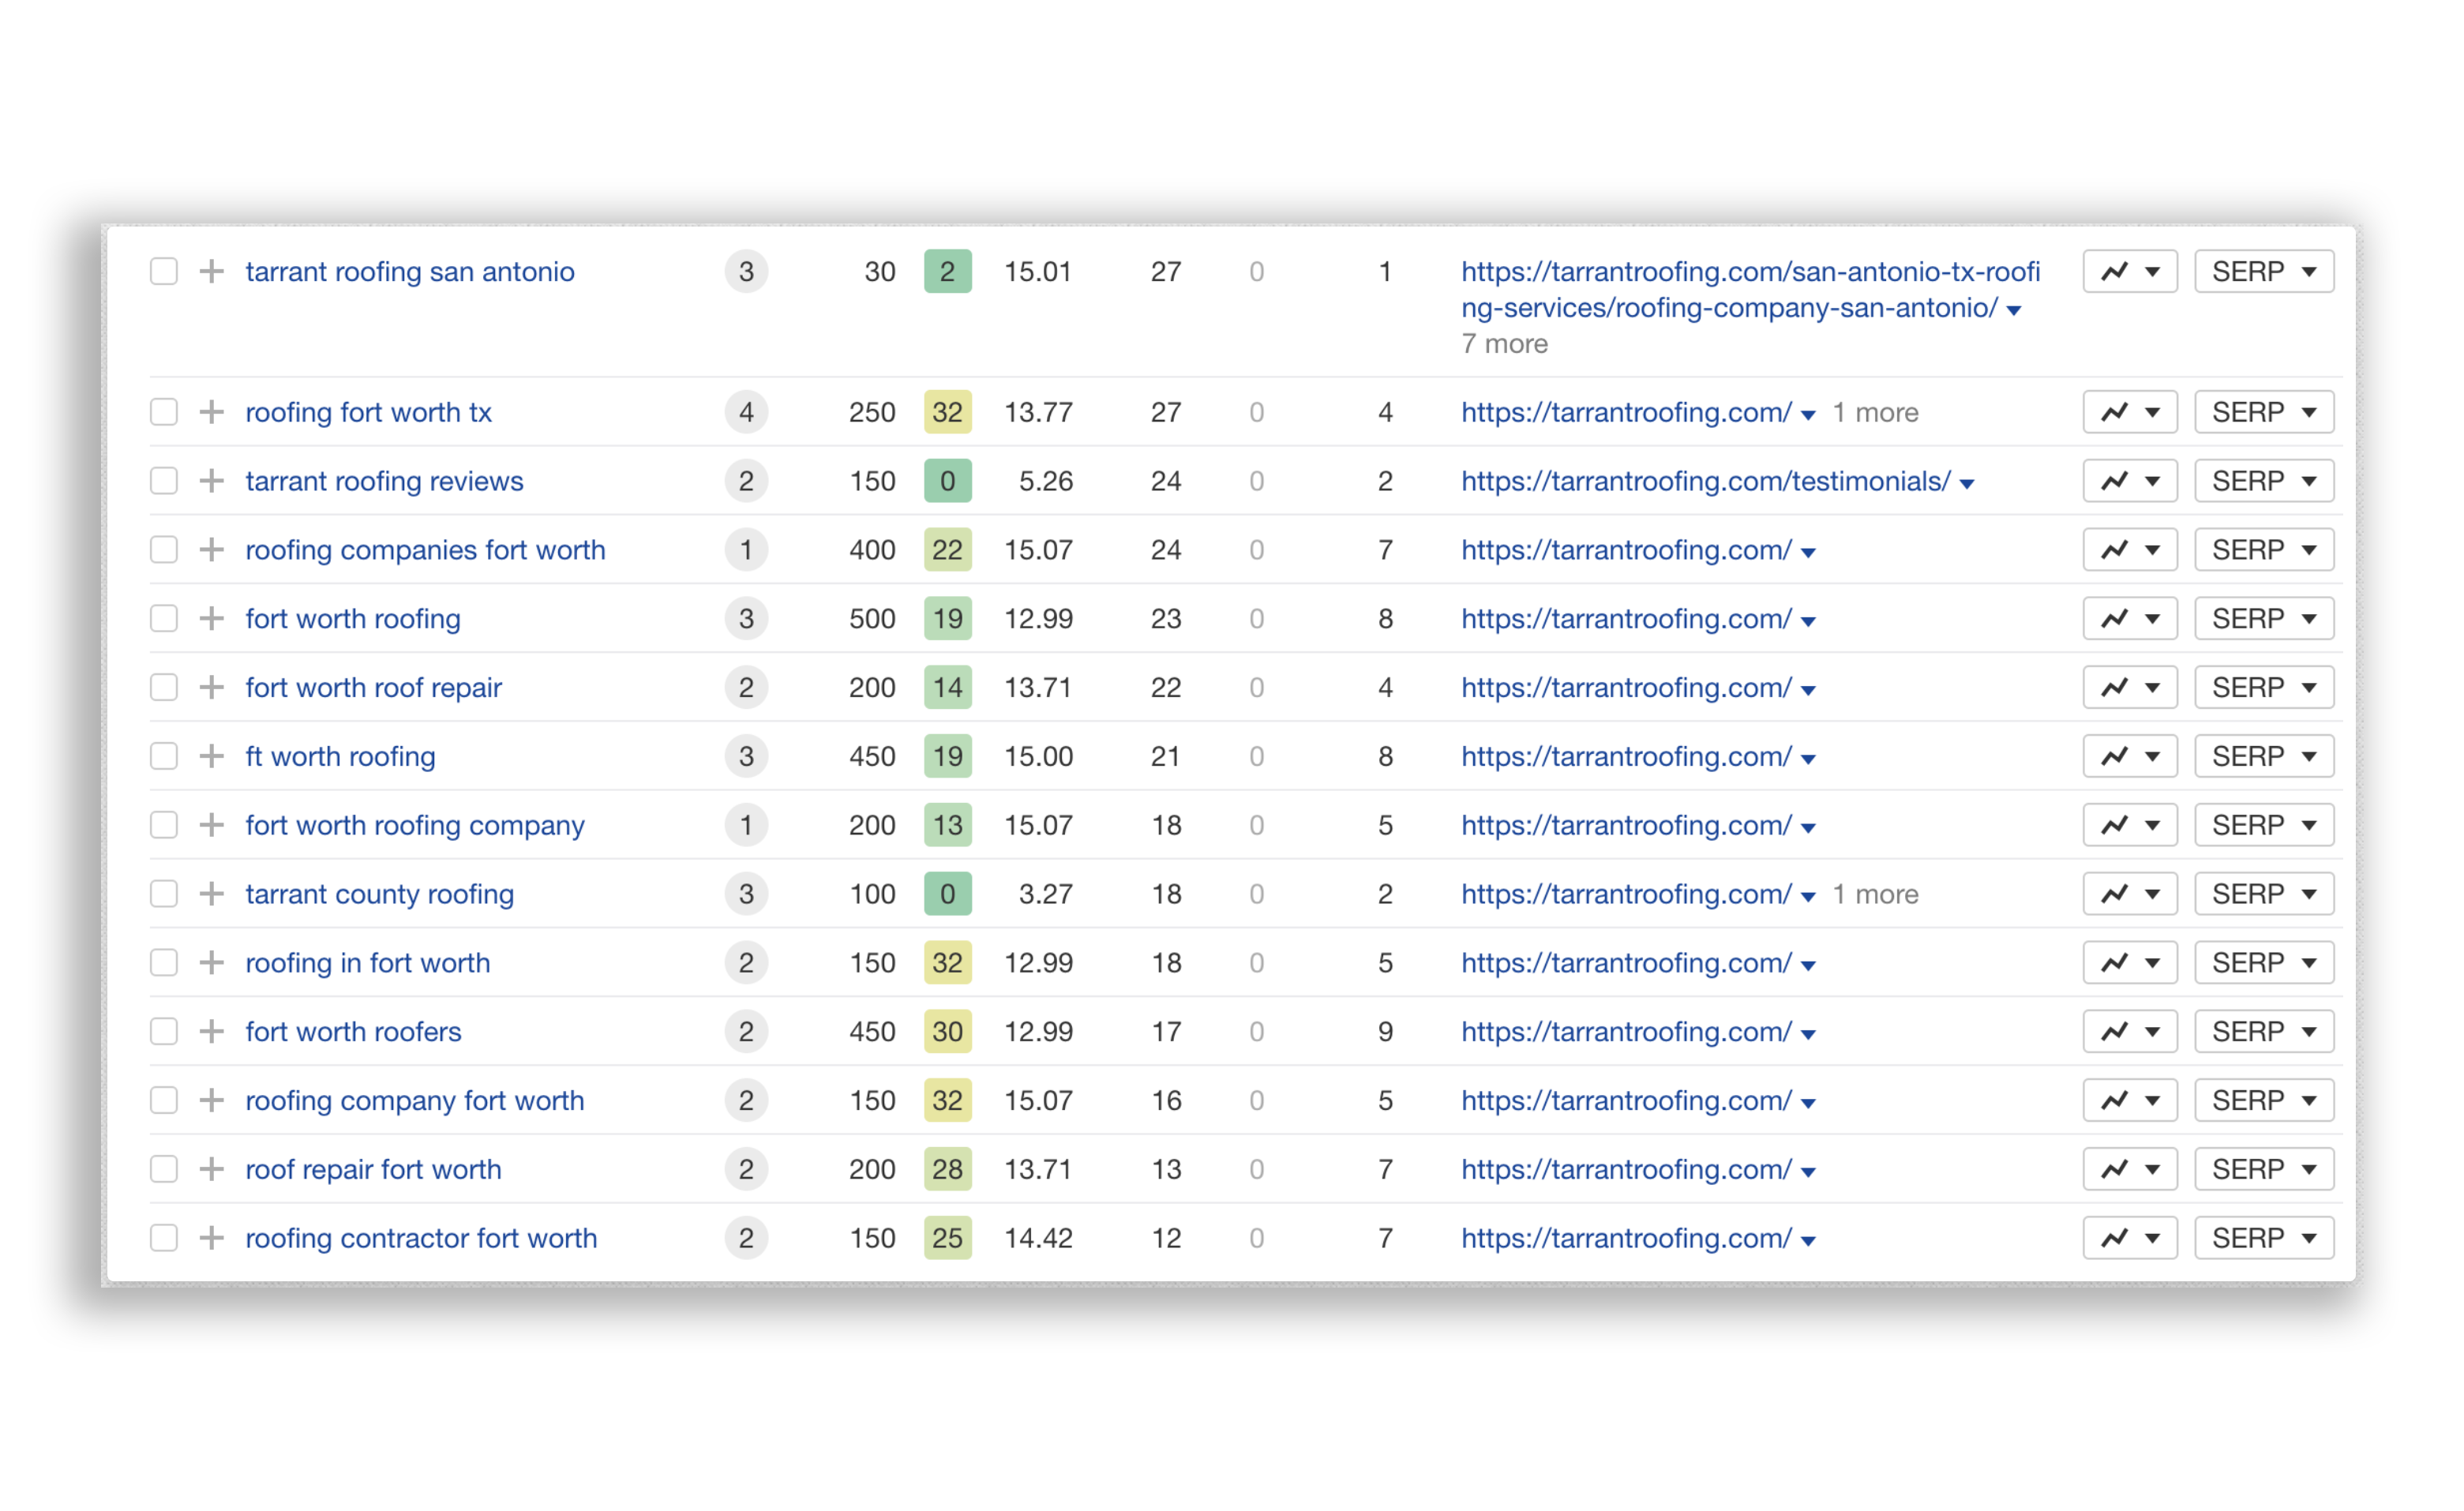Click CPC value 14.42 in roofing contractor row
The width and height of the screenshot is (2464, 1511).
(x=1038, y=1238)
